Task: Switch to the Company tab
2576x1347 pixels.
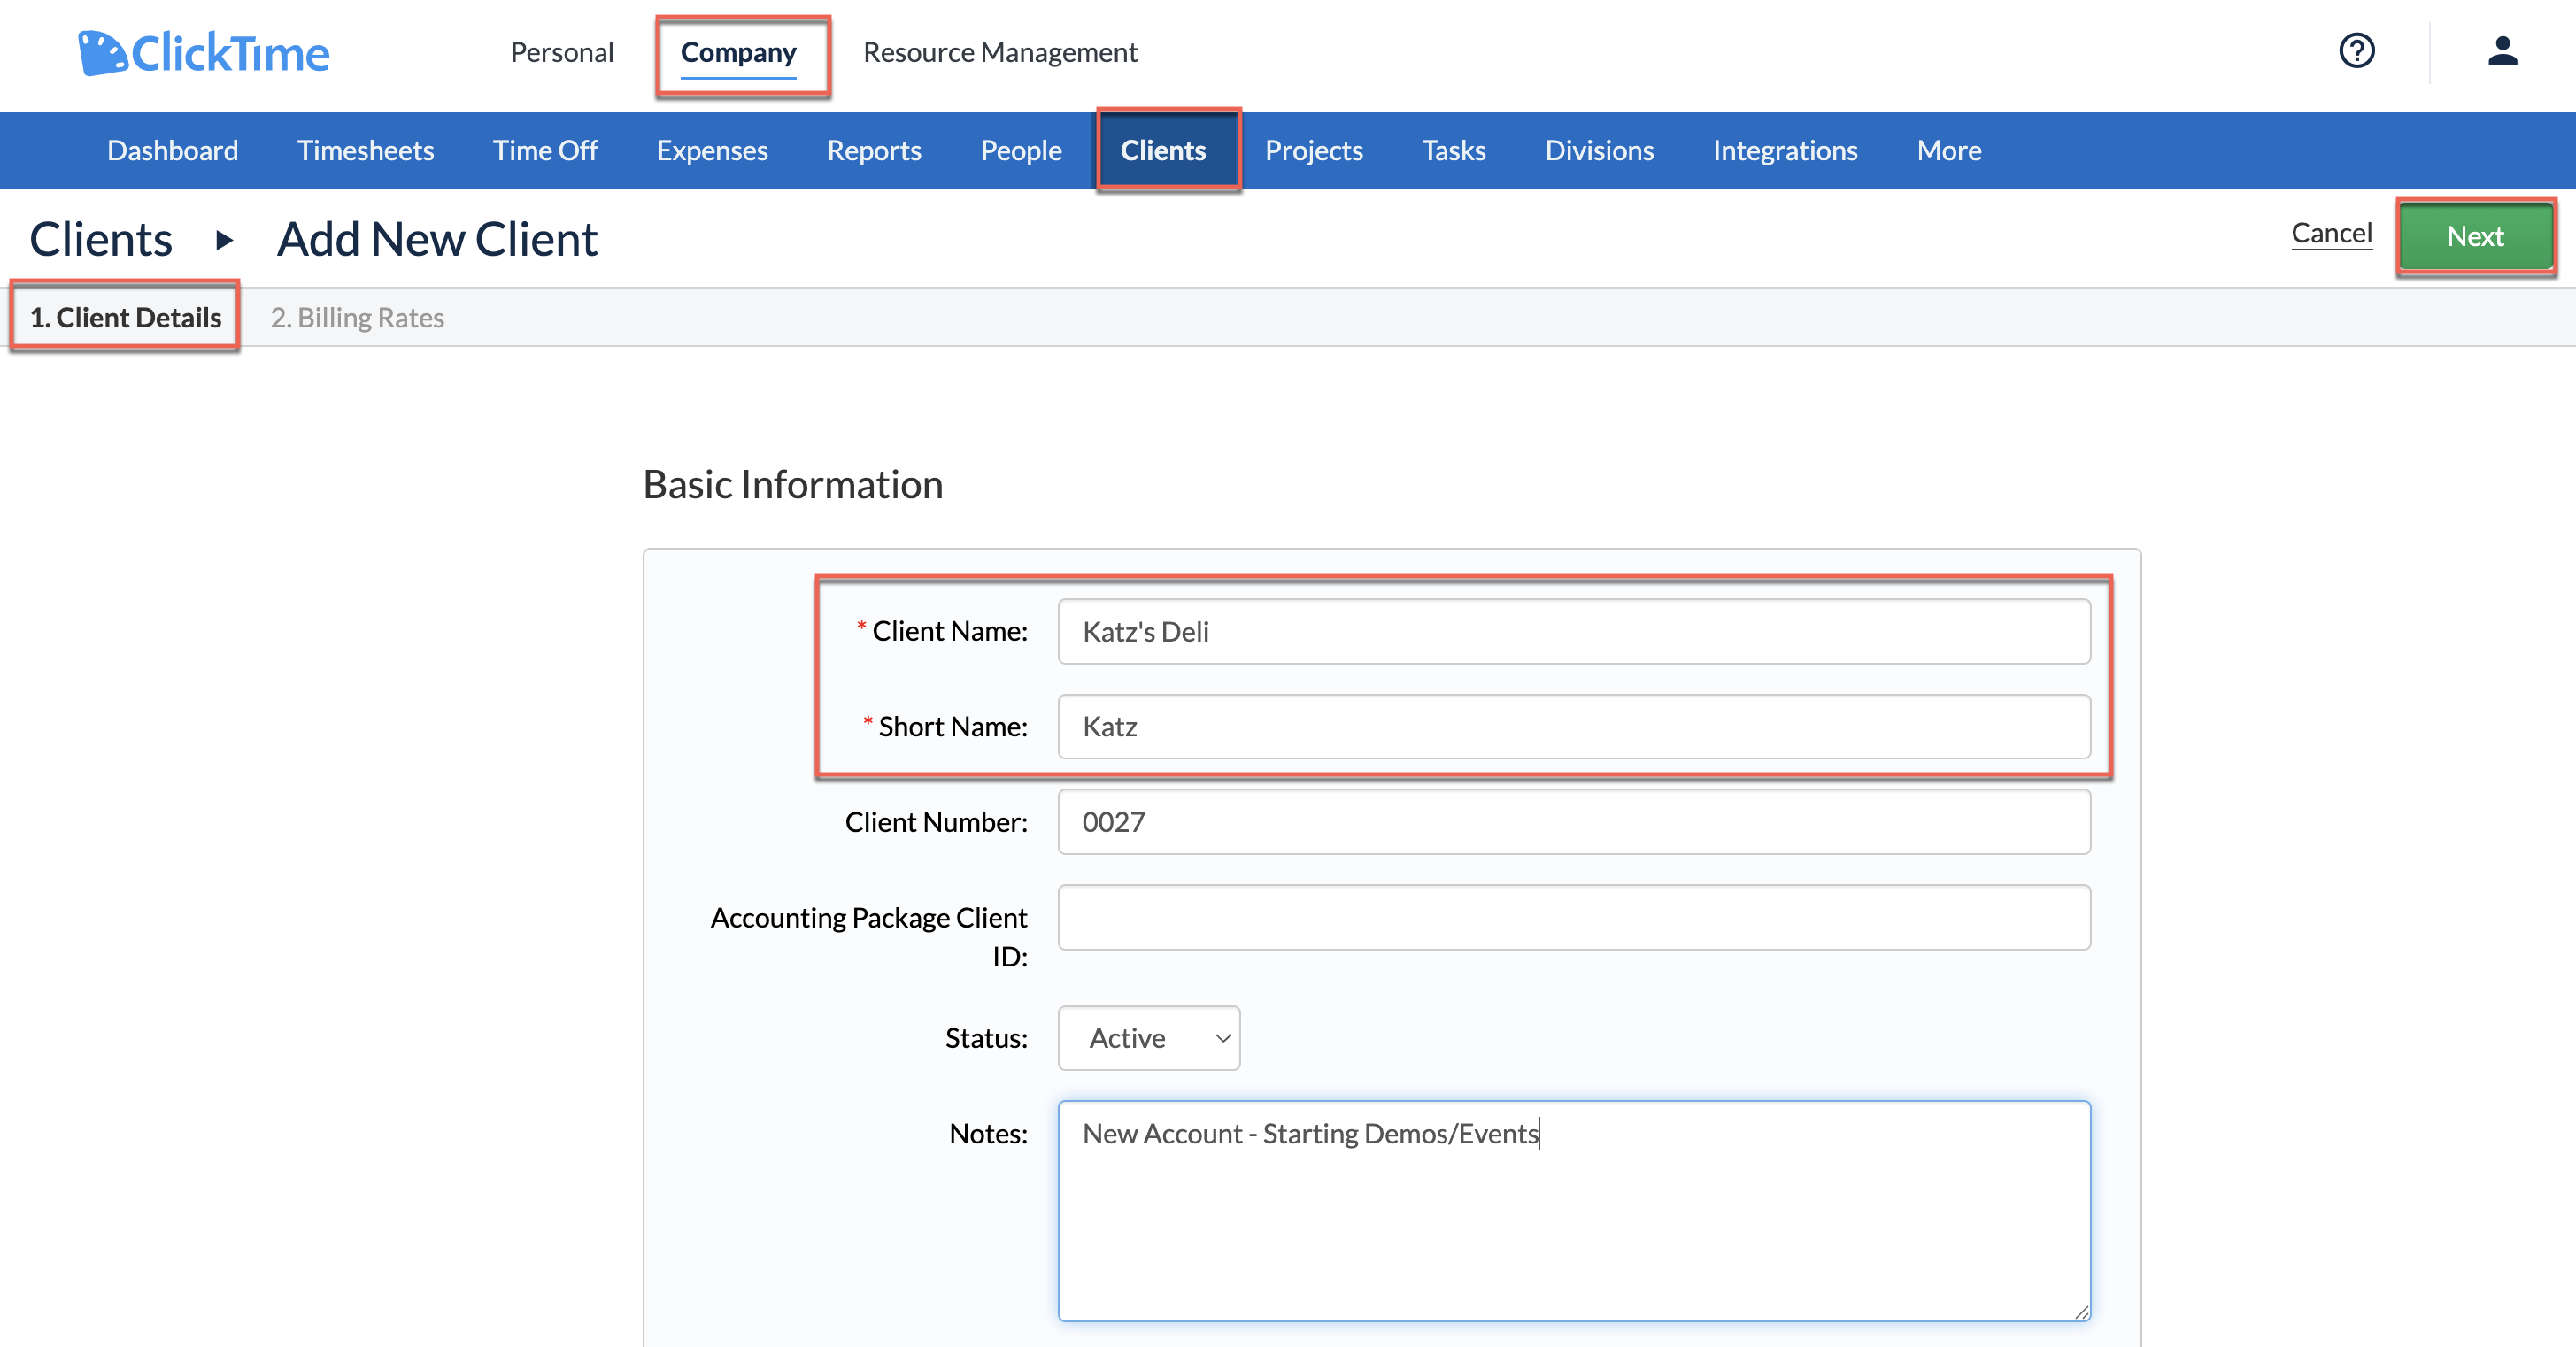Action: click(738, 52)
